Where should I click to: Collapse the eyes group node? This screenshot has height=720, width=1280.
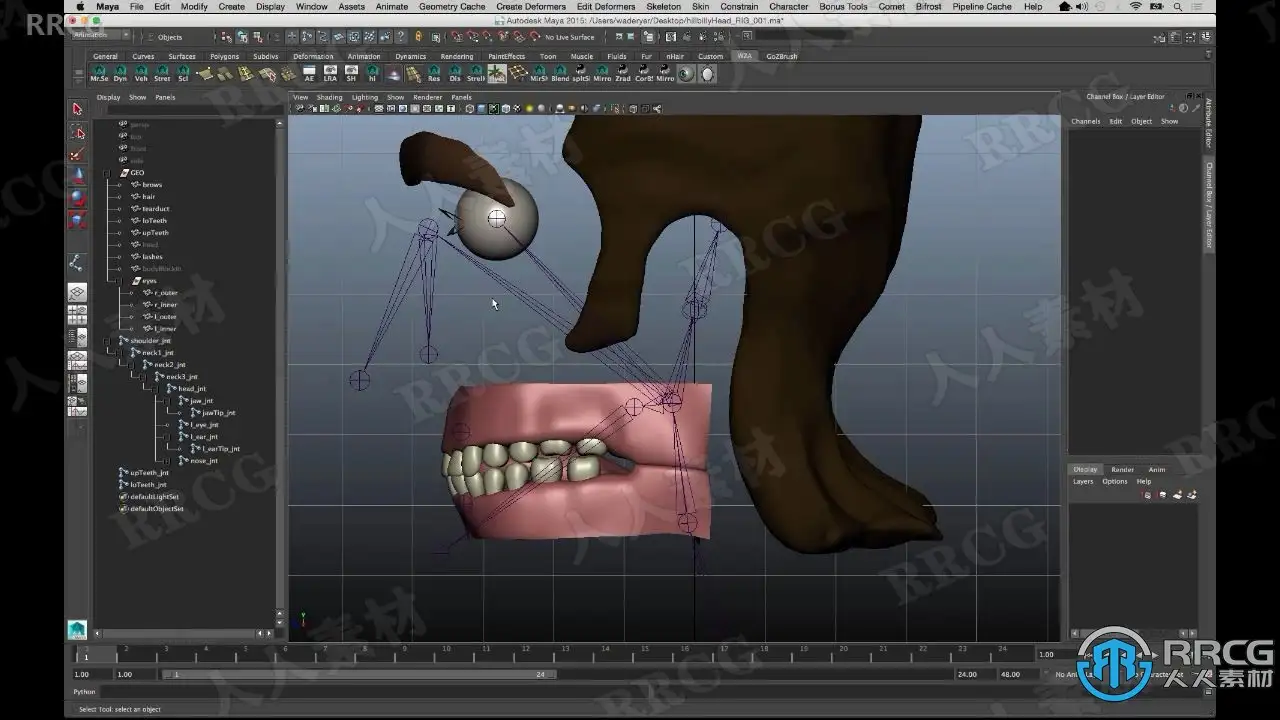click(x=119, y=281)
